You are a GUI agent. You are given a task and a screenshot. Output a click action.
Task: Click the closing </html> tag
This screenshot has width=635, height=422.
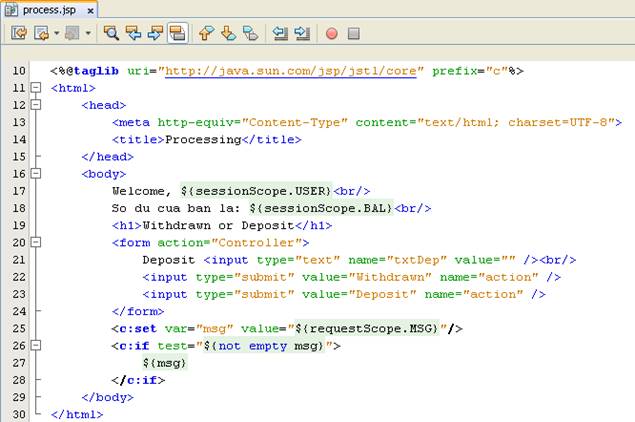pos(77,414)
